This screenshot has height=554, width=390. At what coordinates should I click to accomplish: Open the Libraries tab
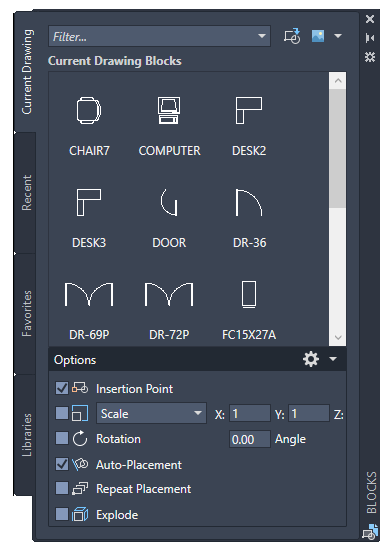click(x=26, y=435)
